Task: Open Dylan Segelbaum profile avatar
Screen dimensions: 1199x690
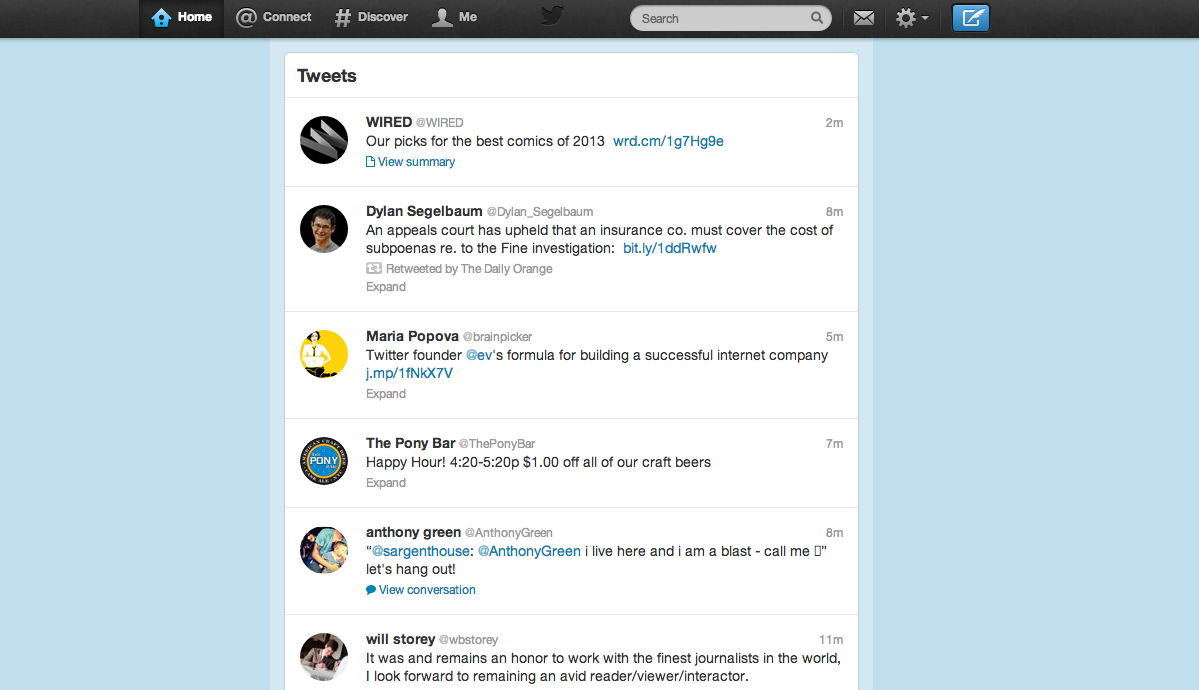Action: click(323, 229)
